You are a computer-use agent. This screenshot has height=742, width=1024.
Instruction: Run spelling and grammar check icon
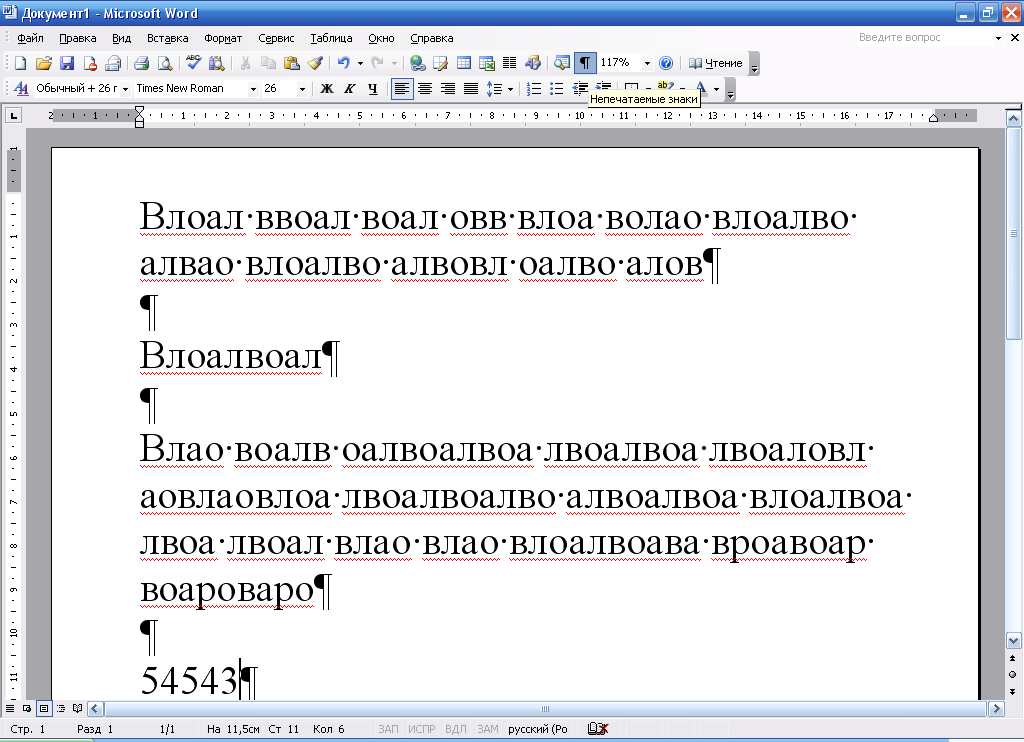tap(193, 63)
